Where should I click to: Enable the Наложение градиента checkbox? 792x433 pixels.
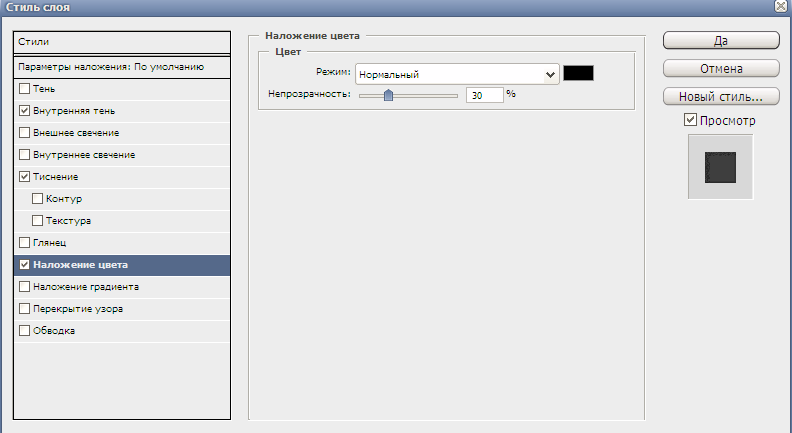coord(24,286)
